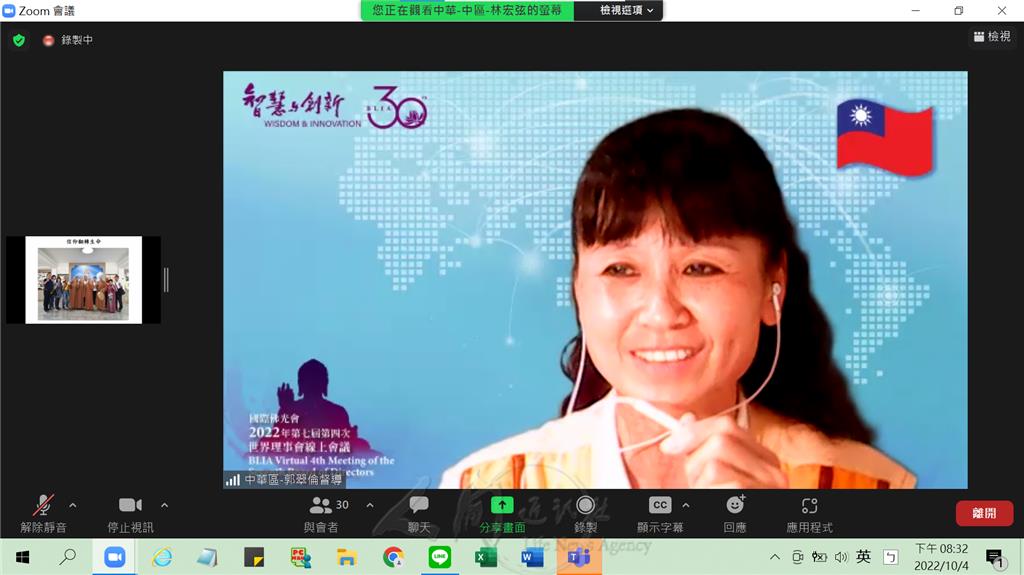Expand caption options arrow beside CC
This screenshot has height=575, width=1024.
(686, 505)
